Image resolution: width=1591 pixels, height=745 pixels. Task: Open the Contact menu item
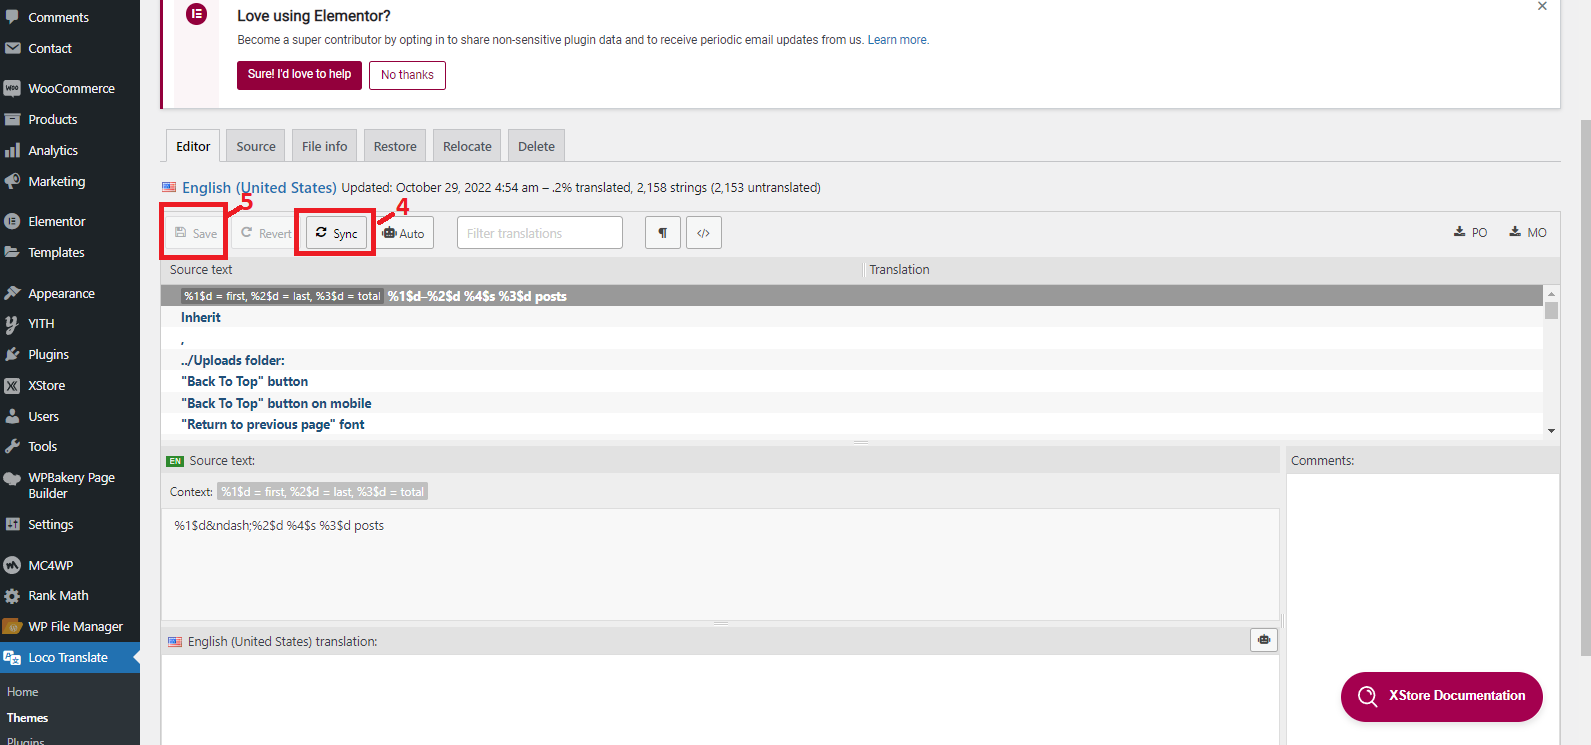click(50, 48)
